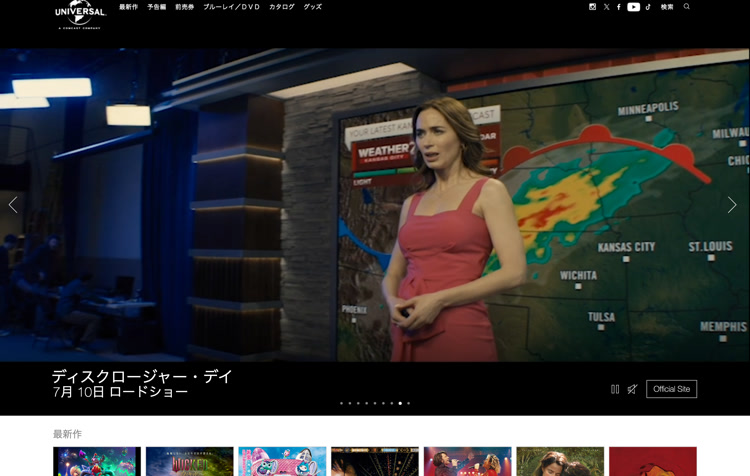
Task: Pause the hero carousel video
Action: tap(615, 389)
